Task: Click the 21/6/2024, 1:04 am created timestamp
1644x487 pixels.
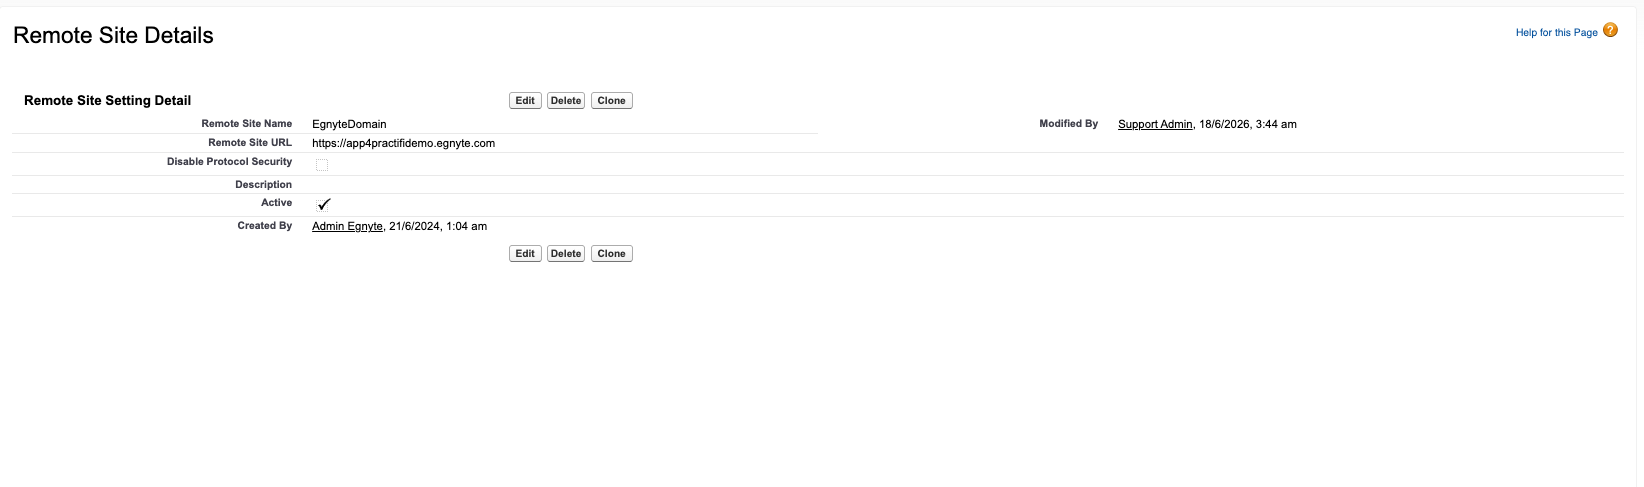Action: (438, 226)
